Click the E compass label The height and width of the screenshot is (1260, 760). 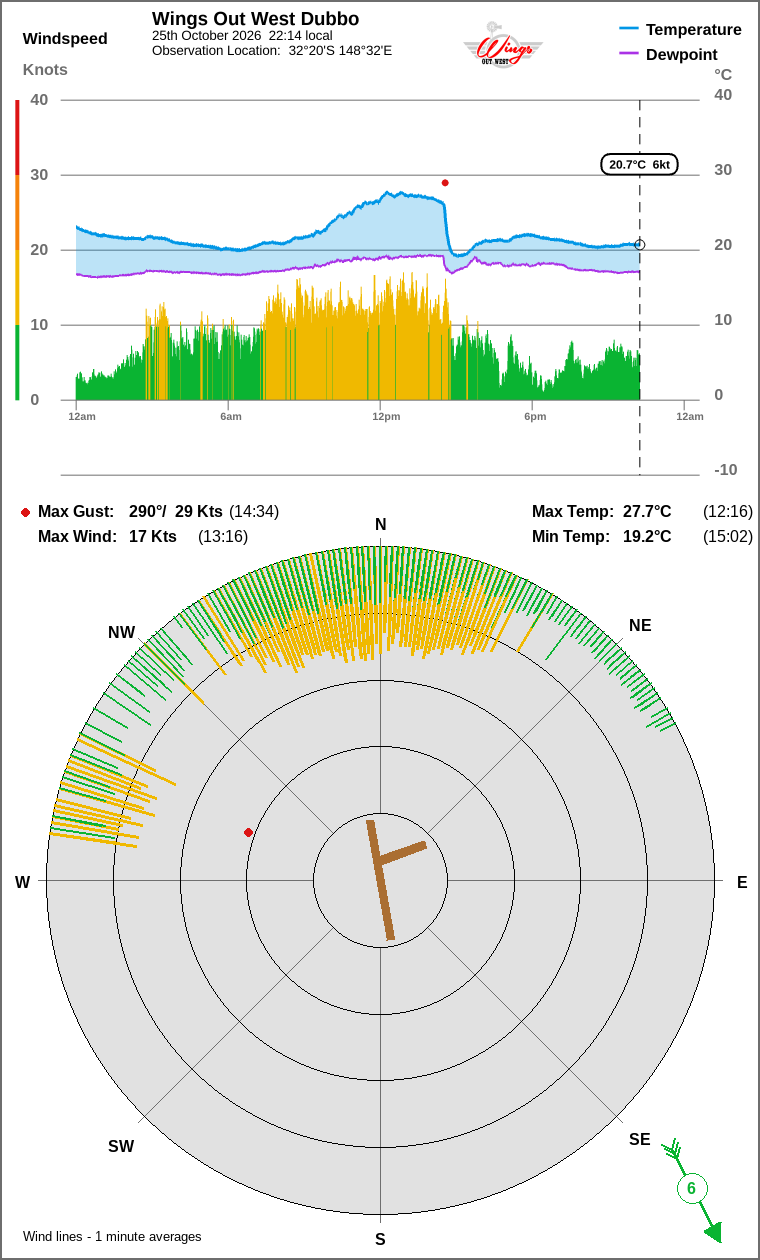click(x=742, y=882)
